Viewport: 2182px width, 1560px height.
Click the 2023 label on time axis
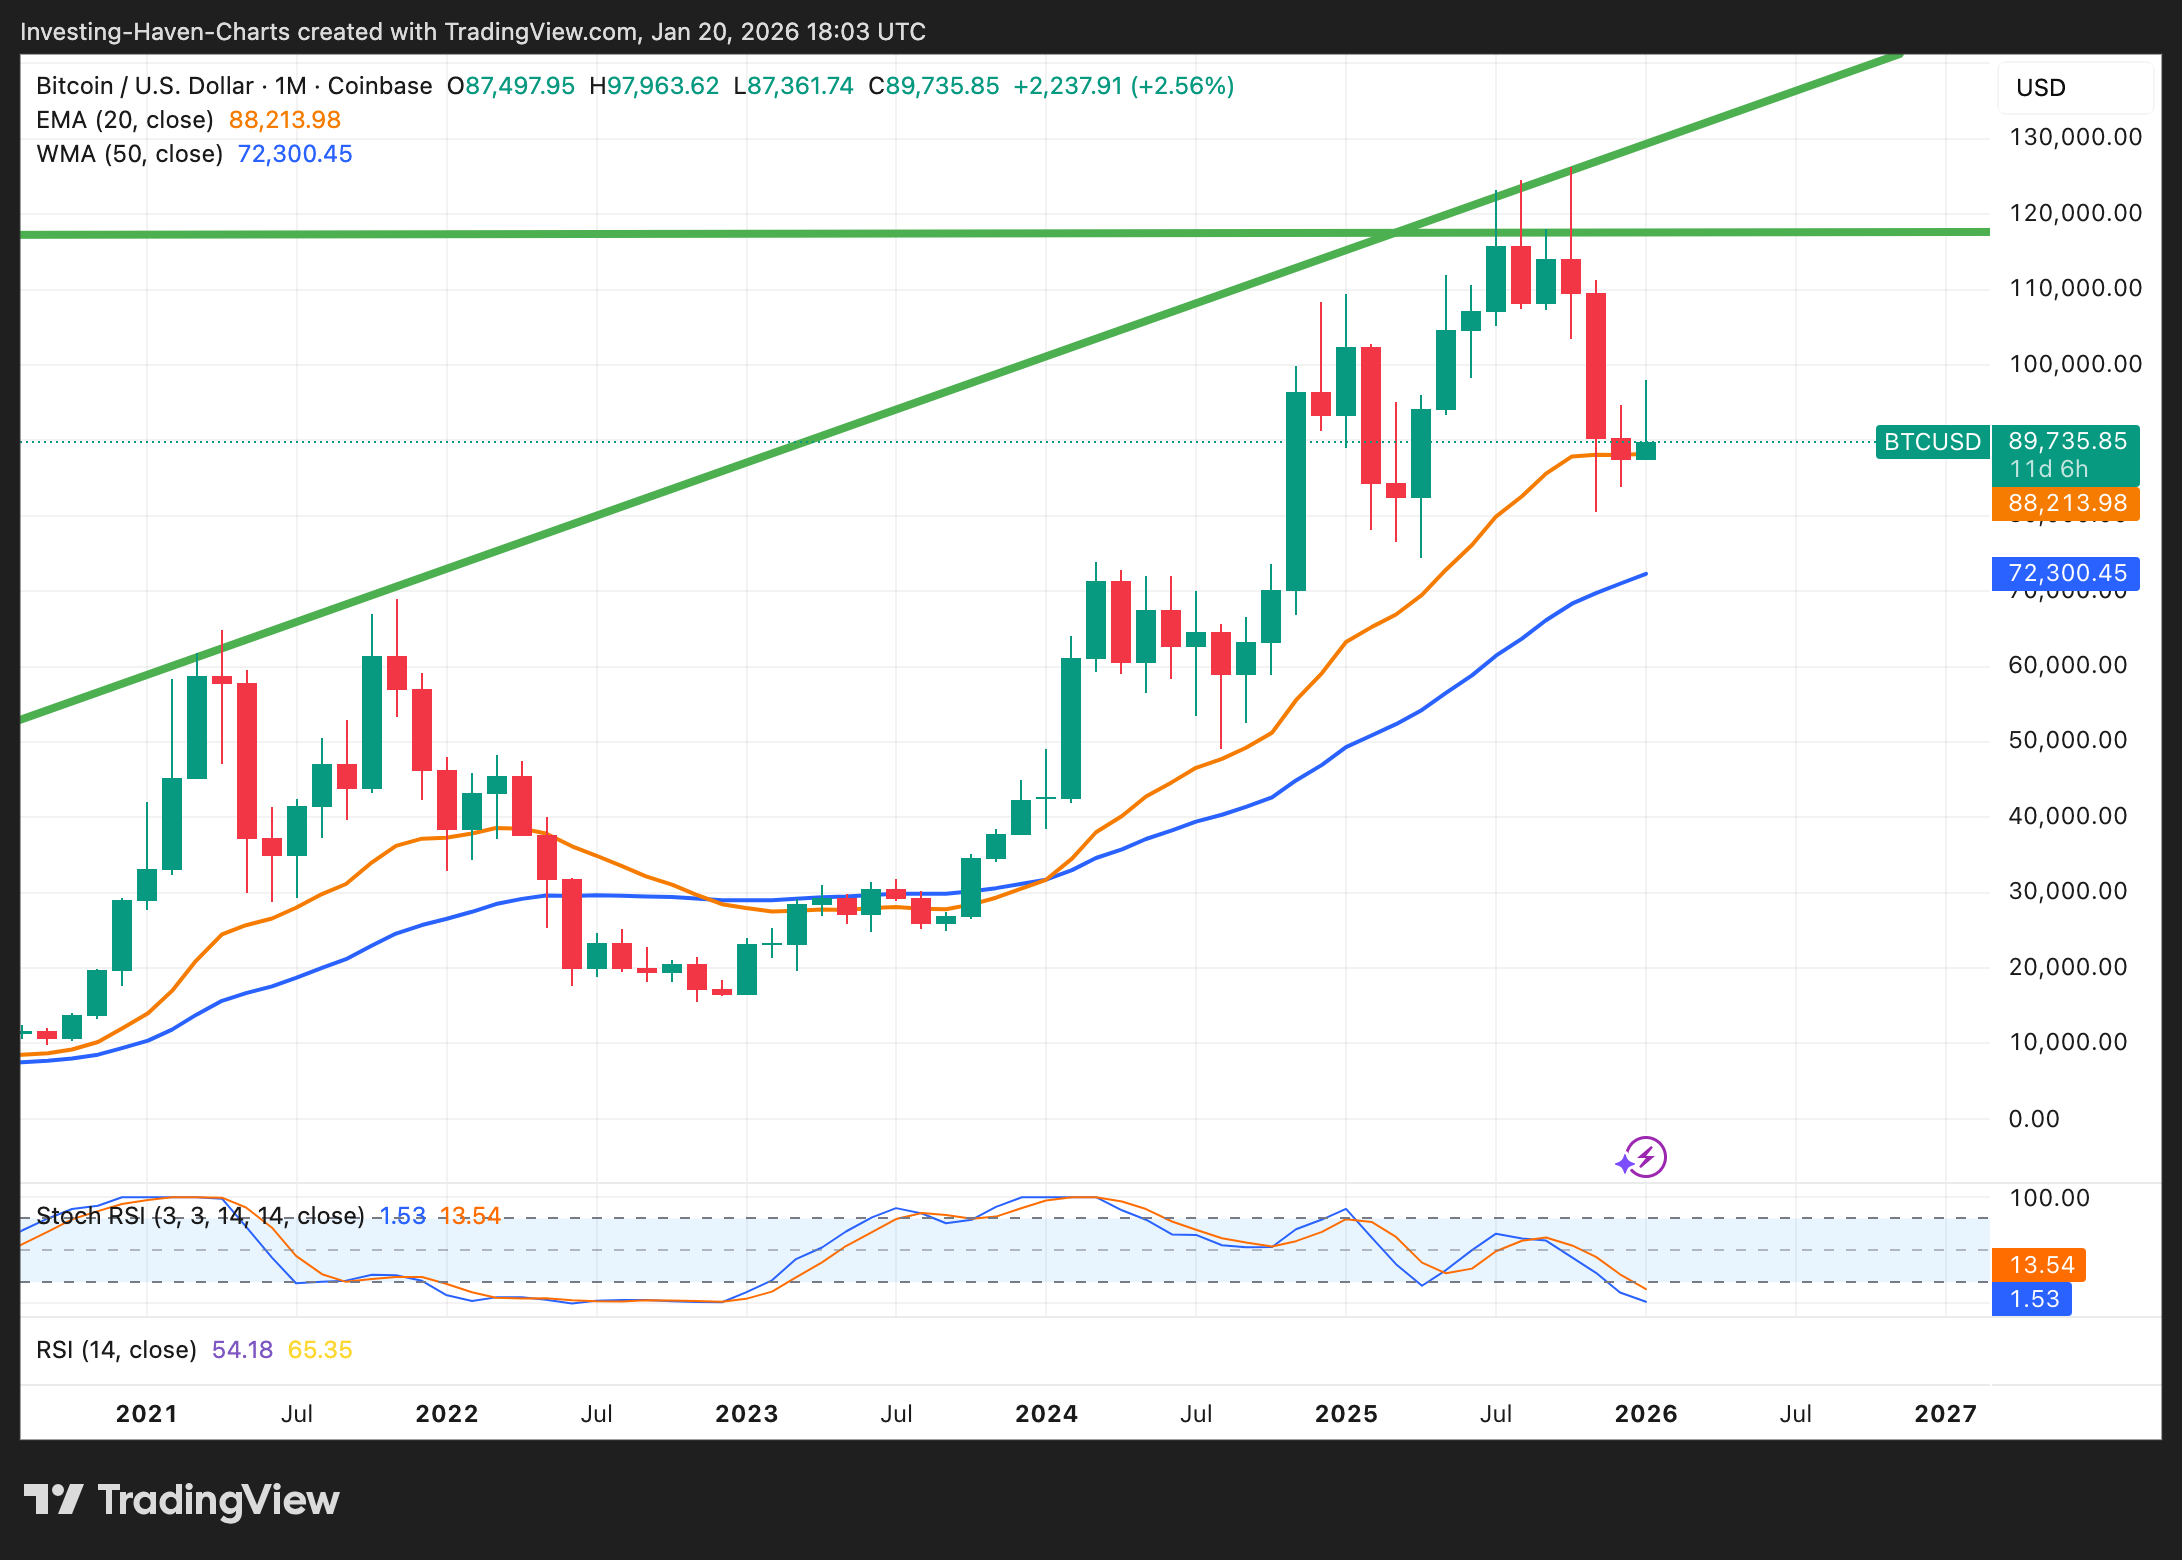[746, 1414]
